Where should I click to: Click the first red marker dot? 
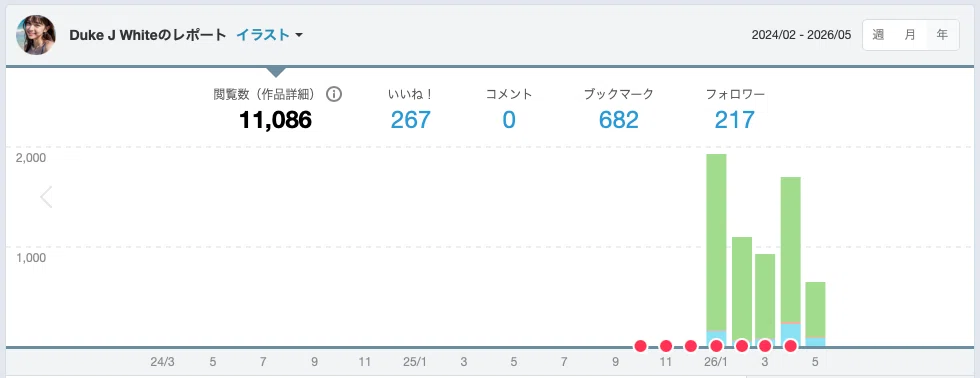(x=641, y=346)
